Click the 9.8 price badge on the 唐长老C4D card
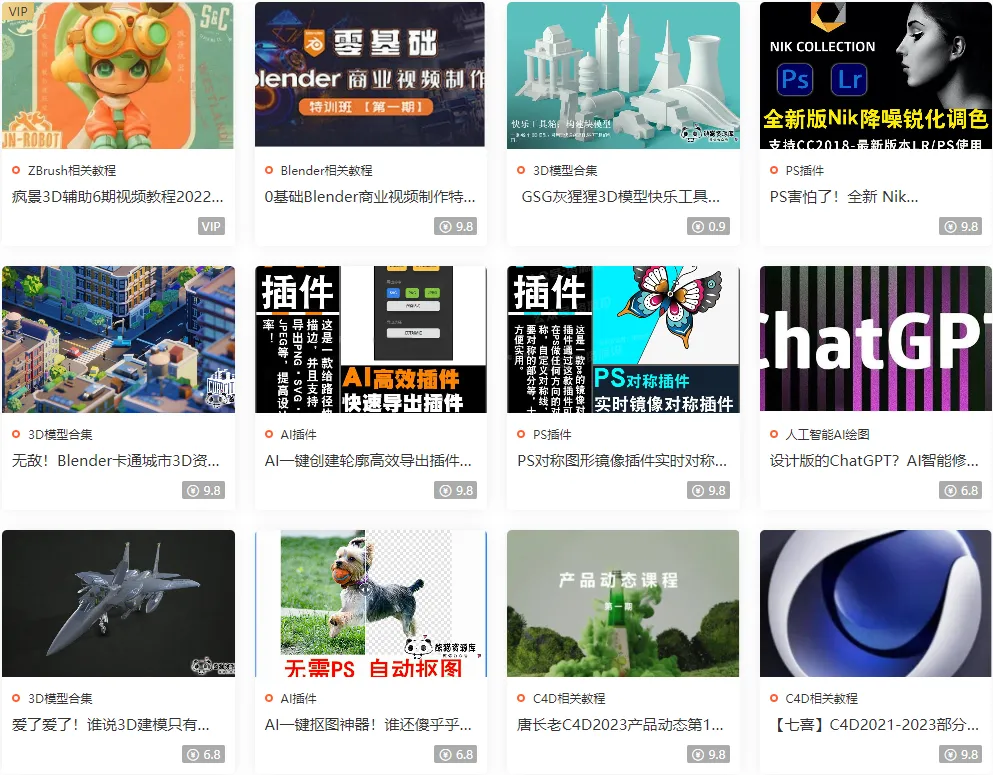Image resolution: width=993 pixels, height=775 pixels. click(708, 754)
